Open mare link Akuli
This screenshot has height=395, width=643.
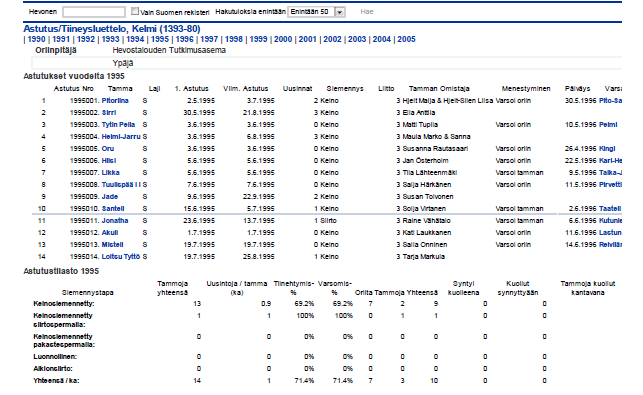[x=110, y=233]
